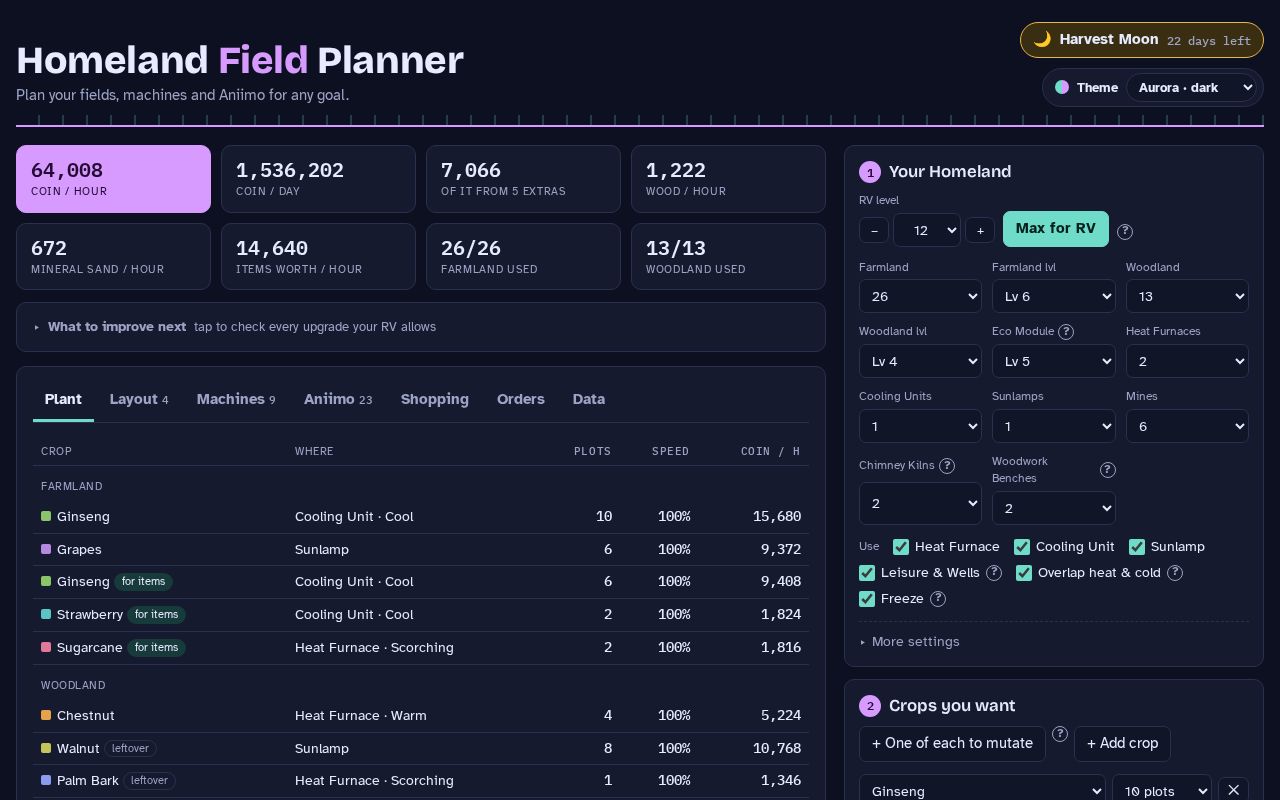This screenshot has width=1280, height=800.
Task: Click the Harvest Moon badge
Action: 1142,40
